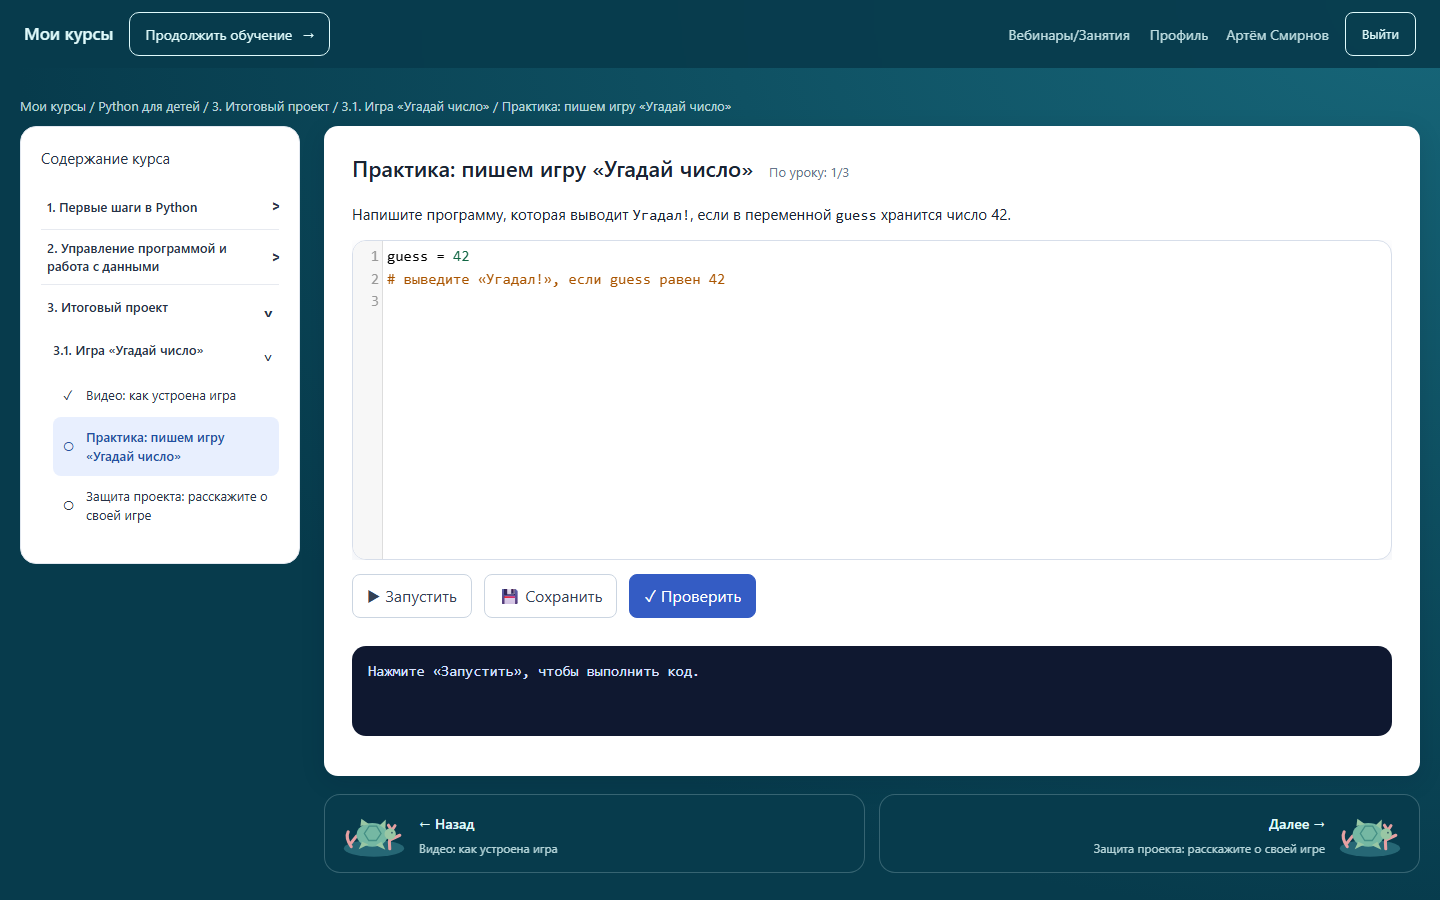Open Профиль in the top navigation
Viewport: 1440px width, 900px height.
1179,35
